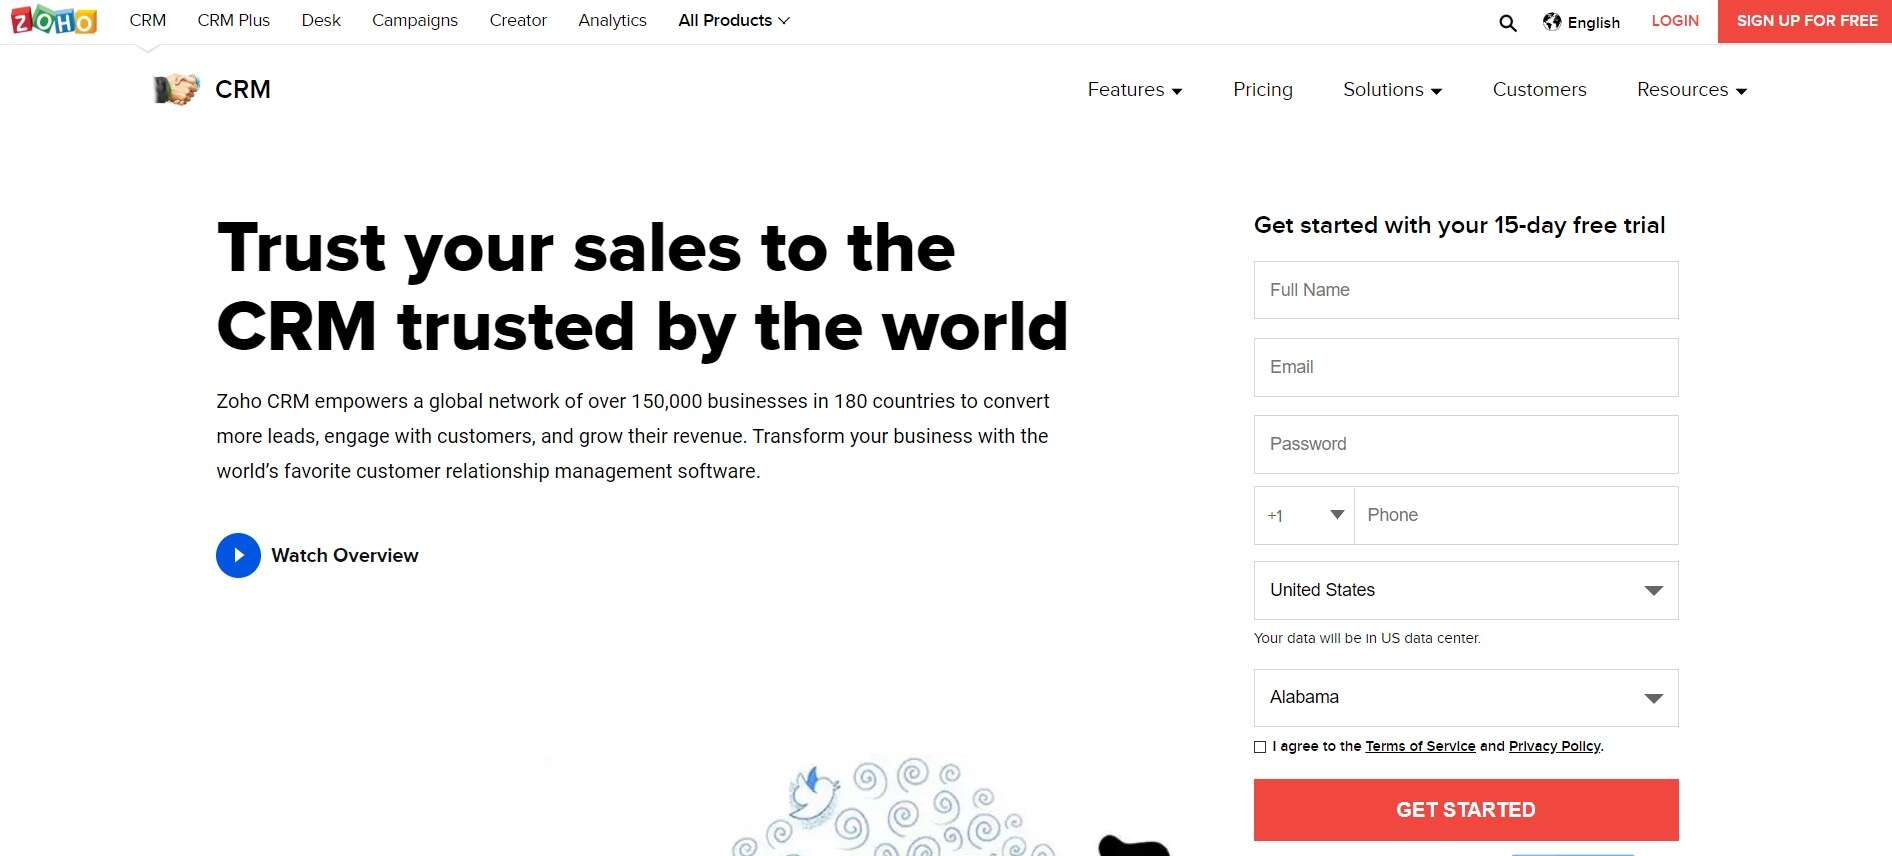Viewport: 1892px width, 856px height.
Task: Go to the Pricing page
Action: [x=1262, y=90]
